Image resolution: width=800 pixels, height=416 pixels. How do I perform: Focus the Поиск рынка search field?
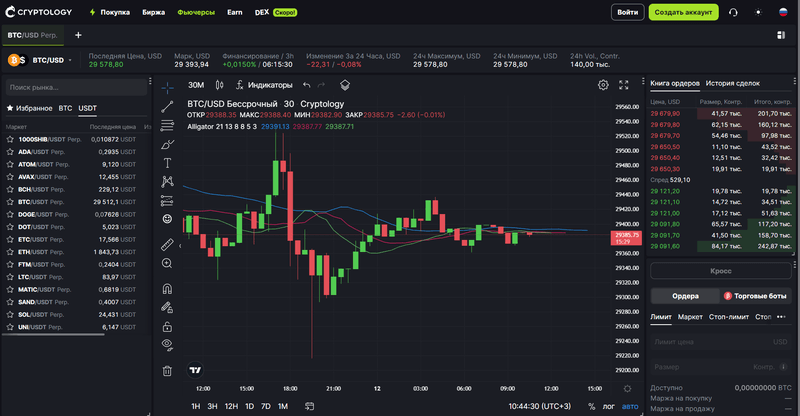[x=76, y=87]
